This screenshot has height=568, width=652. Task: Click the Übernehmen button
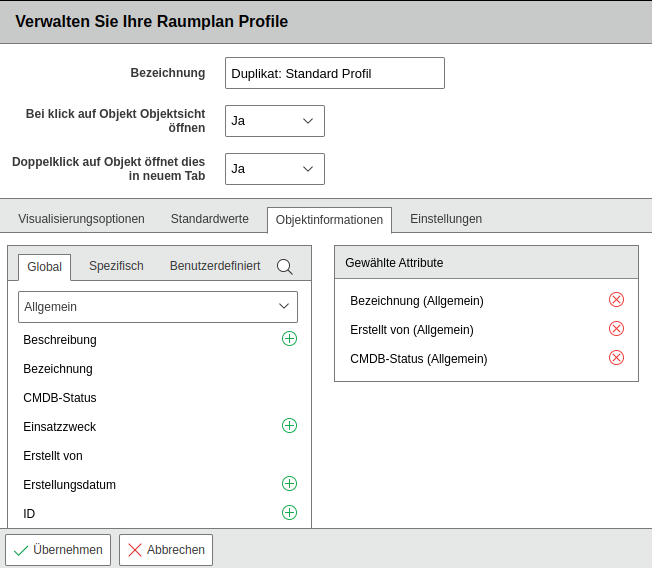[x=58, y=550]
